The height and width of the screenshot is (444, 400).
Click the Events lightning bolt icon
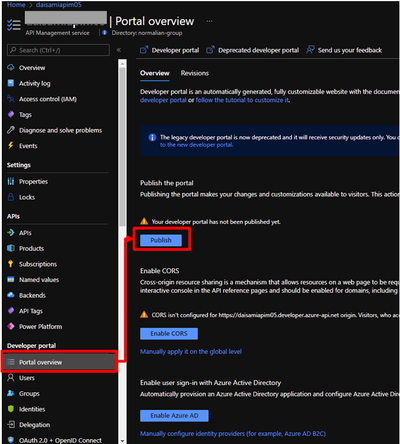(11, 145)
